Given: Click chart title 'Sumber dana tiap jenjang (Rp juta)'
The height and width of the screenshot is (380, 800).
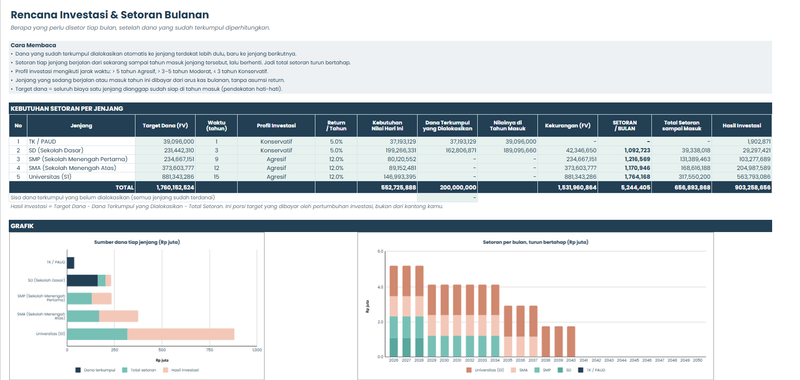Looking at the screenshot, I should (137, 242).
